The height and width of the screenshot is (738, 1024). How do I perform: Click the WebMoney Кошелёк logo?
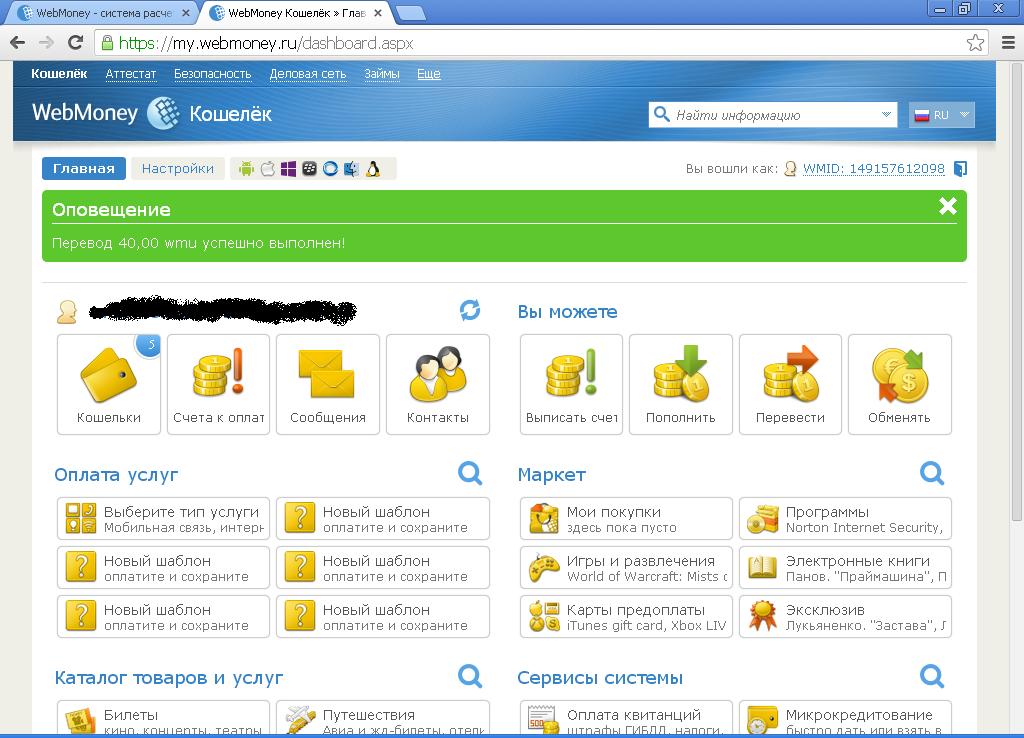tap(152, 114)
